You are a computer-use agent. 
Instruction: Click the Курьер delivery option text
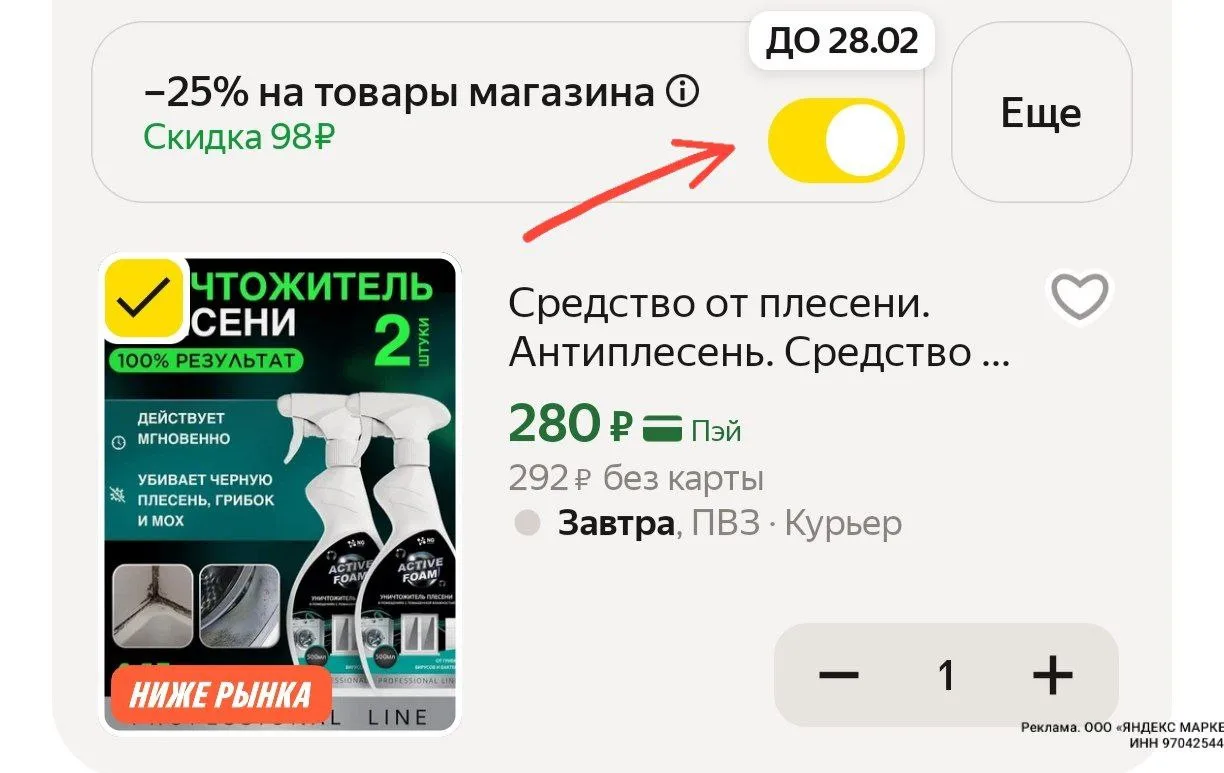coord(844,522)
